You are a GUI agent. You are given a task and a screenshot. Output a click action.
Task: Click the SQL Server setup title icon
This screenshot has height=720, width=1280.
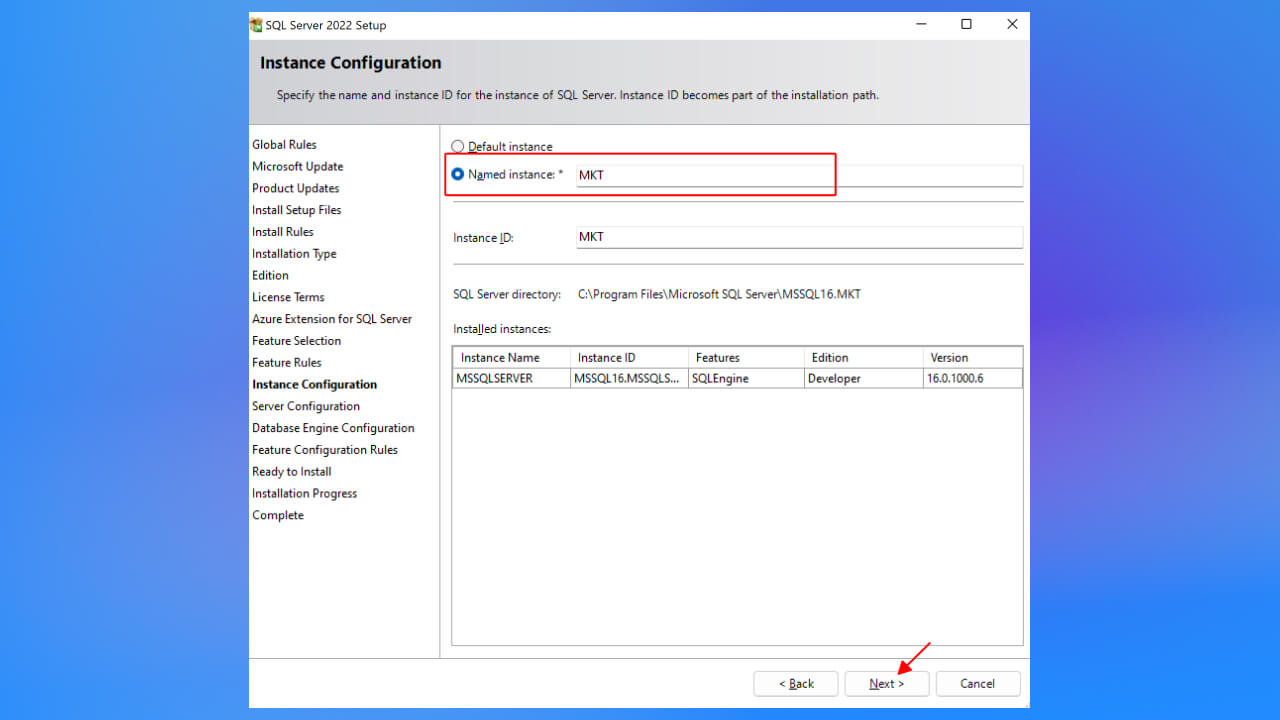256,25
